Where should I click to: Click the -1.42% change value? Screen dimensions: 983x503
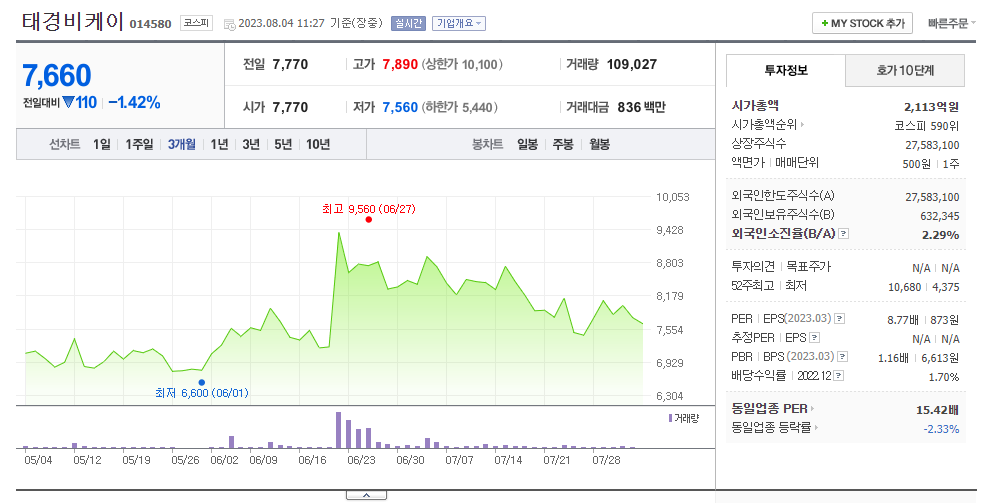(134, 102)
